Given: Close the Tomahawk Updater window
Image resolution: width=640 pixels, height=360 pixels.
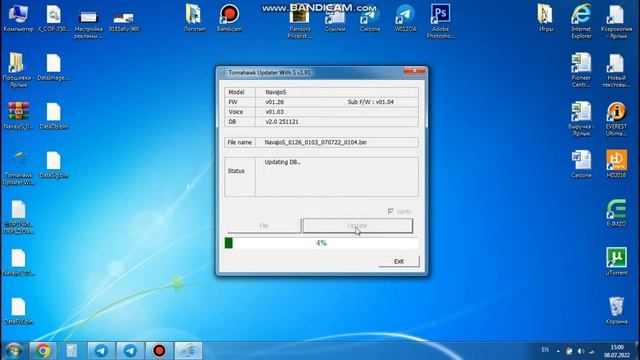Looking at the screenshot, I should tap(414, 71).
